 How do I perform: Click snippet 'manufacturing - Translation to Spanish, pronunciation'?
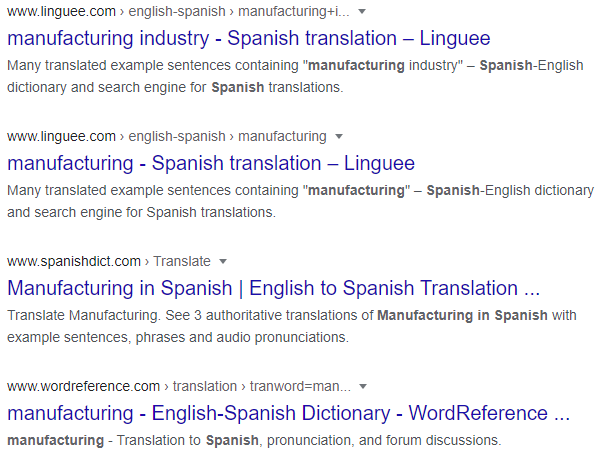point(180,440)
